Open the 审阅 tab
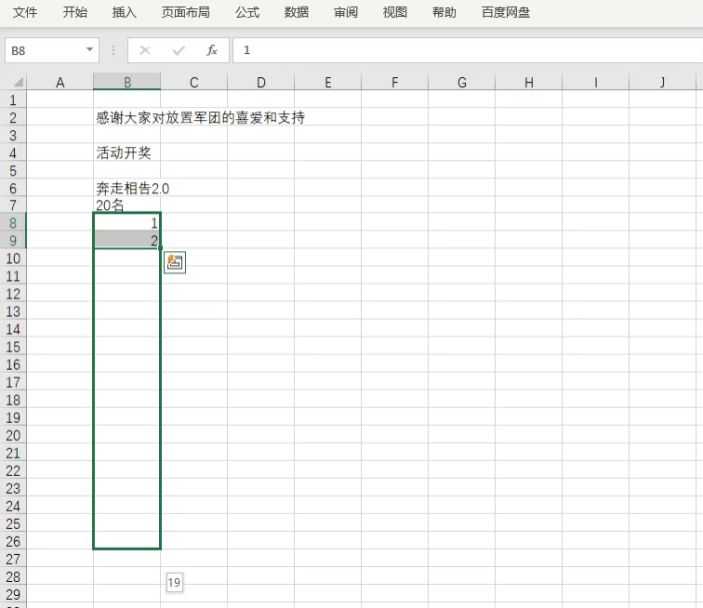Image resolution: width=703 pixels, height=608 pixels. point(346,13)
